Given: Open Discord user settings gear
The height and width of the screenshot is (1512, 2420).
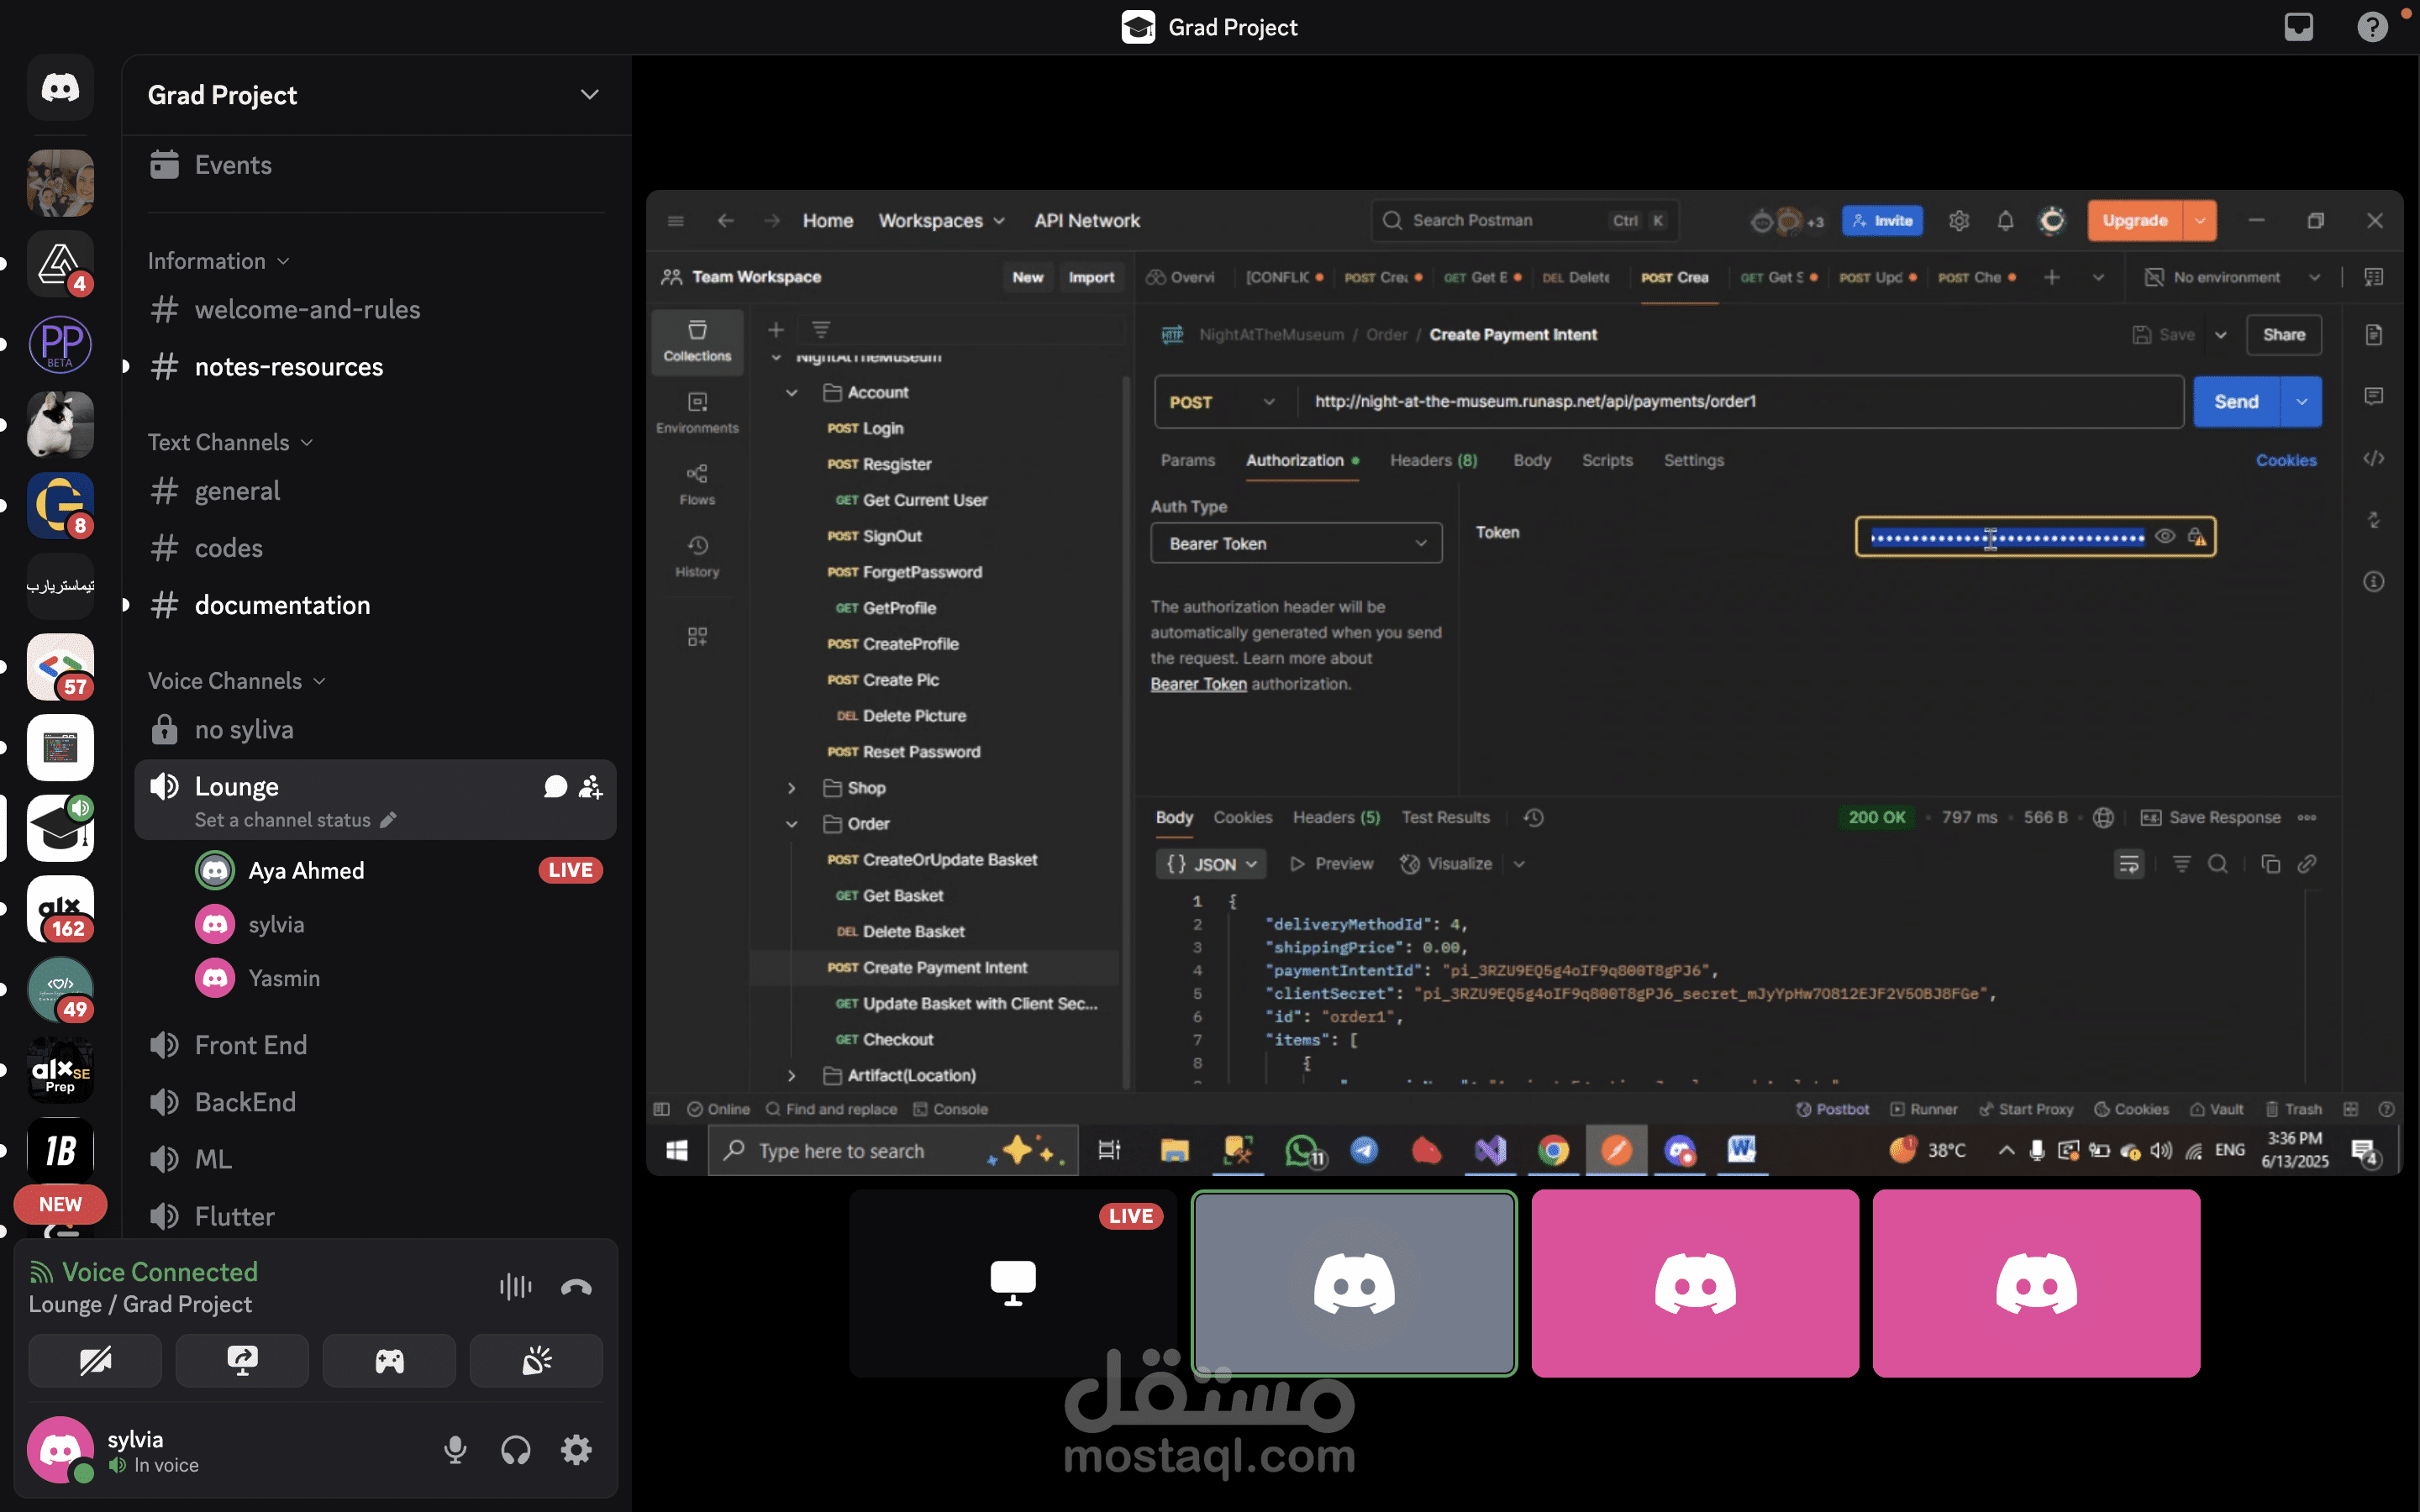Looking at the screenshot, I should (576, 1450).
